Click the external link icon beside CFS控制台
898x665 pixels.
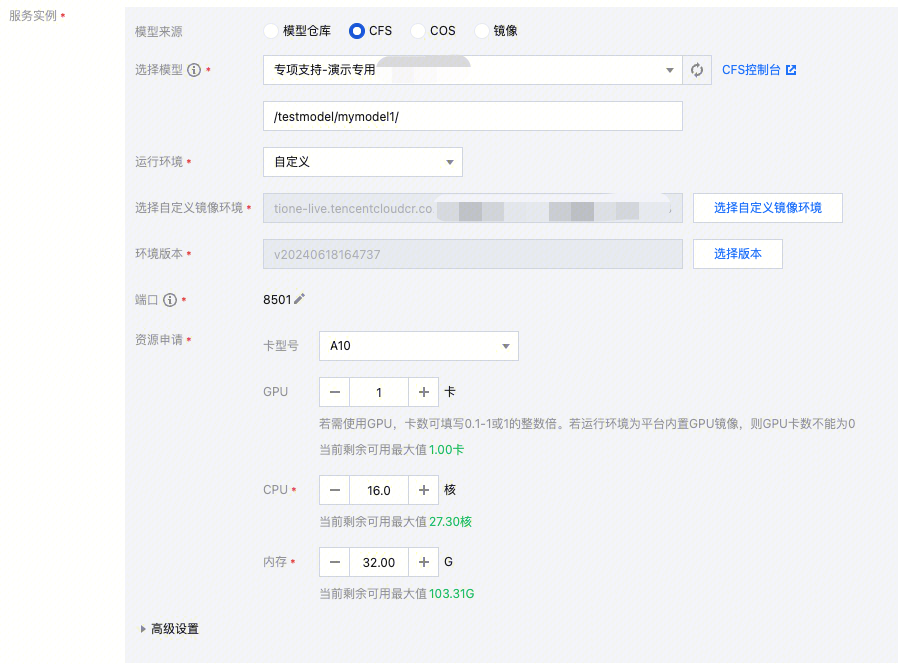pyautogui.click(x=791, y=70)
